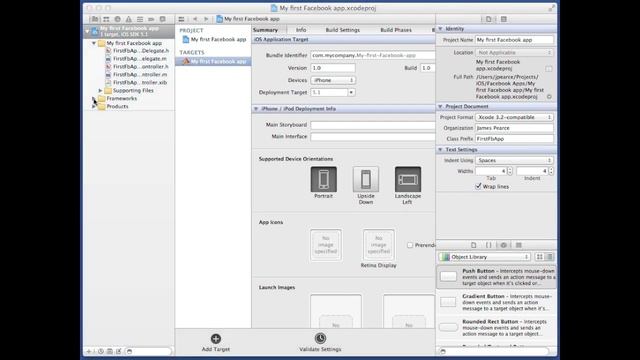Switch to the Build Phases tab
This screenshot has height=360, width=640.
(x=396, y=30)
